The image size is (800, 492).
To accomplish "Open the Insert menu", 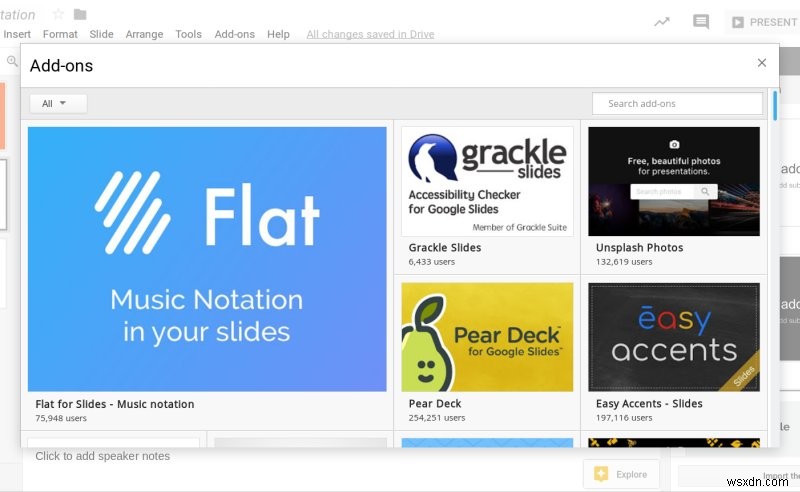I will pyautogui.click(x=17, y=34).
